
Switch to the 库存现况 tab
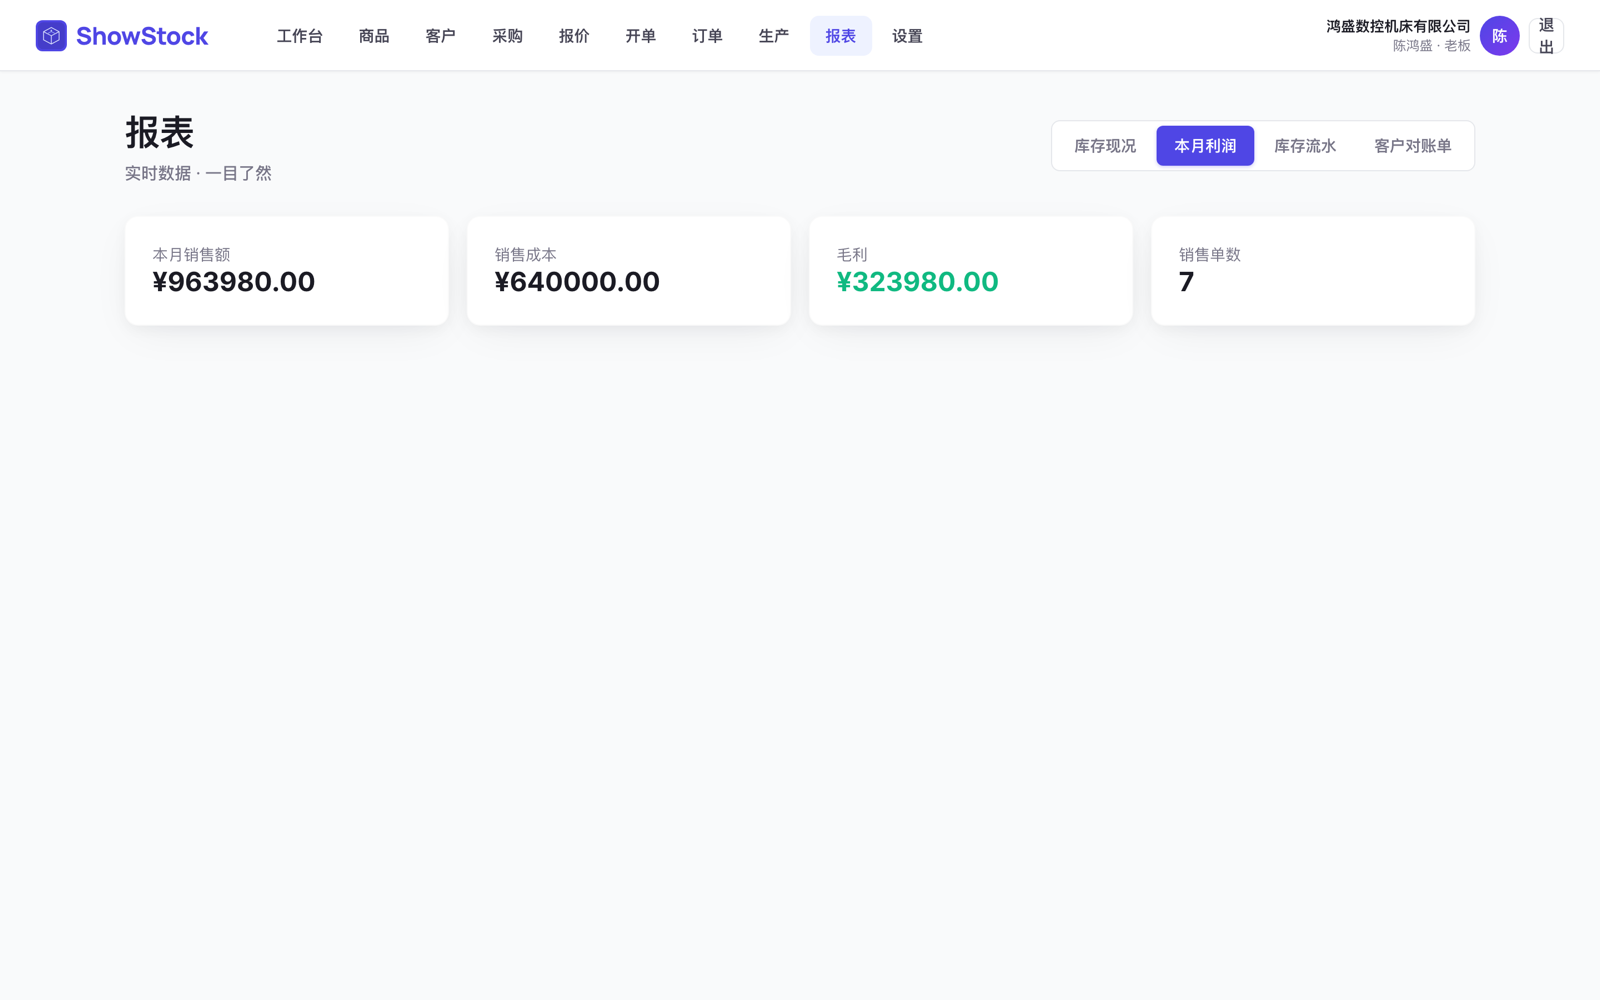click(x=1105, y=146)
